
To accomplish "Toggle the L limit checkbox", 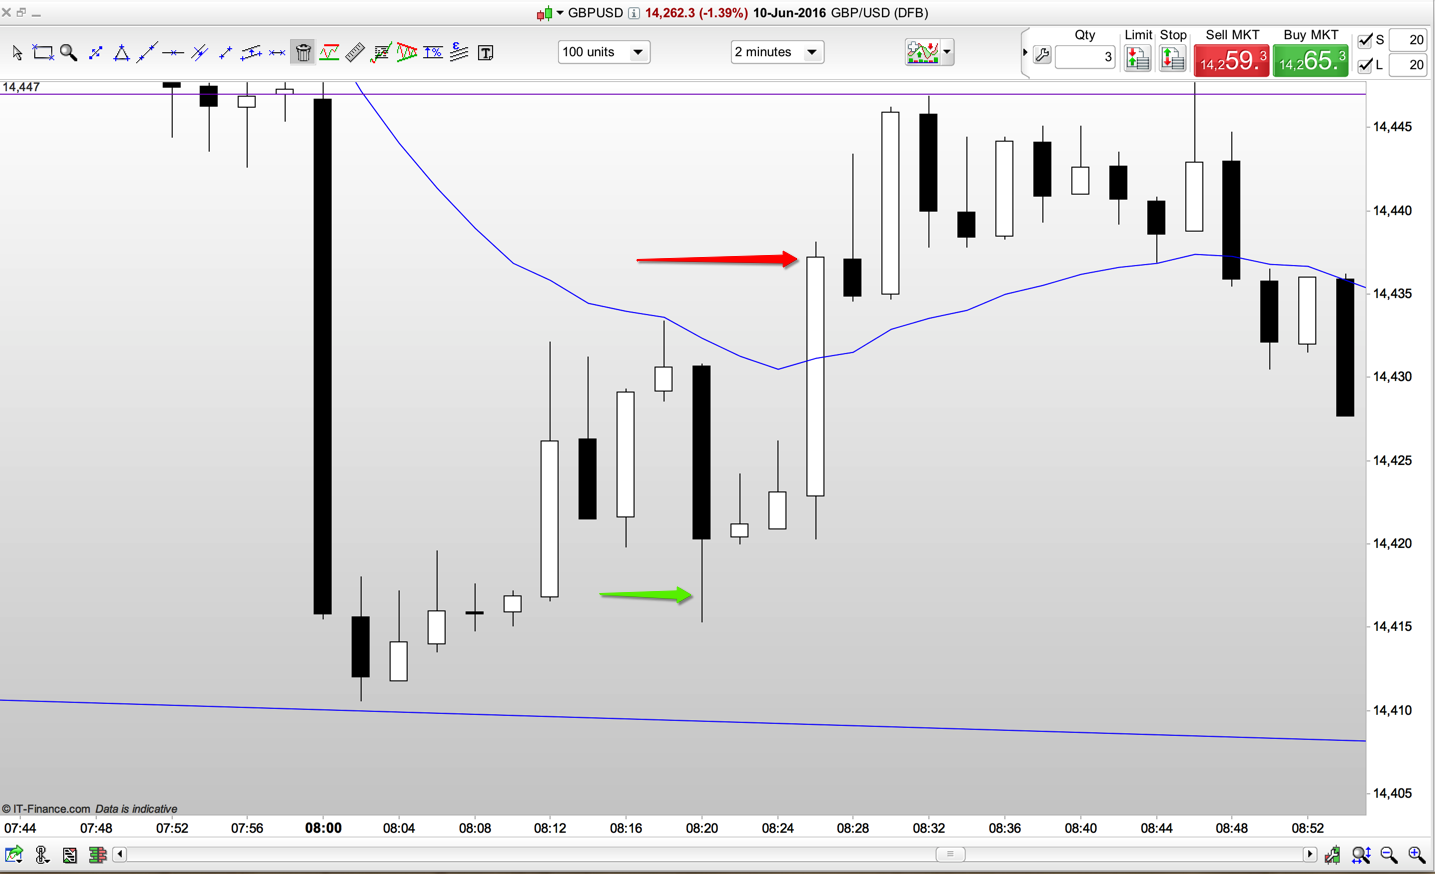I will [1365, 65].
